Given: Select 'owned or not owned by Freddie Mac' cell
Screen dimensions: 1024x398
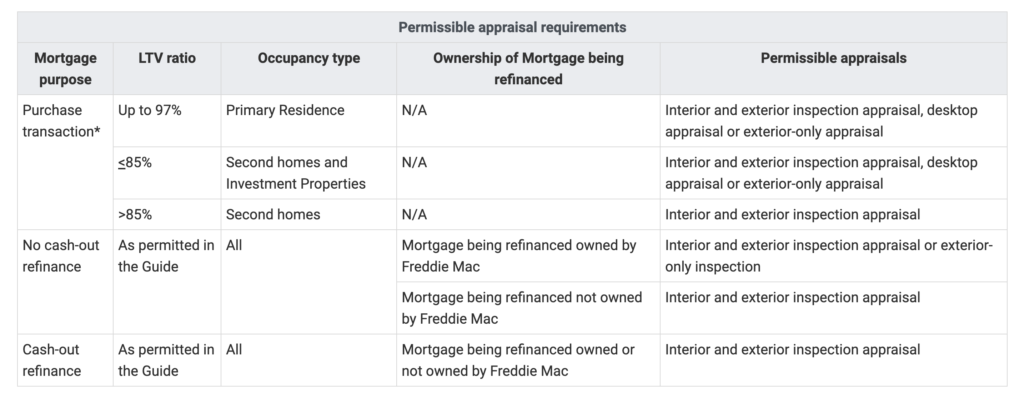Looking at the screenshot, I should [528, 360].
